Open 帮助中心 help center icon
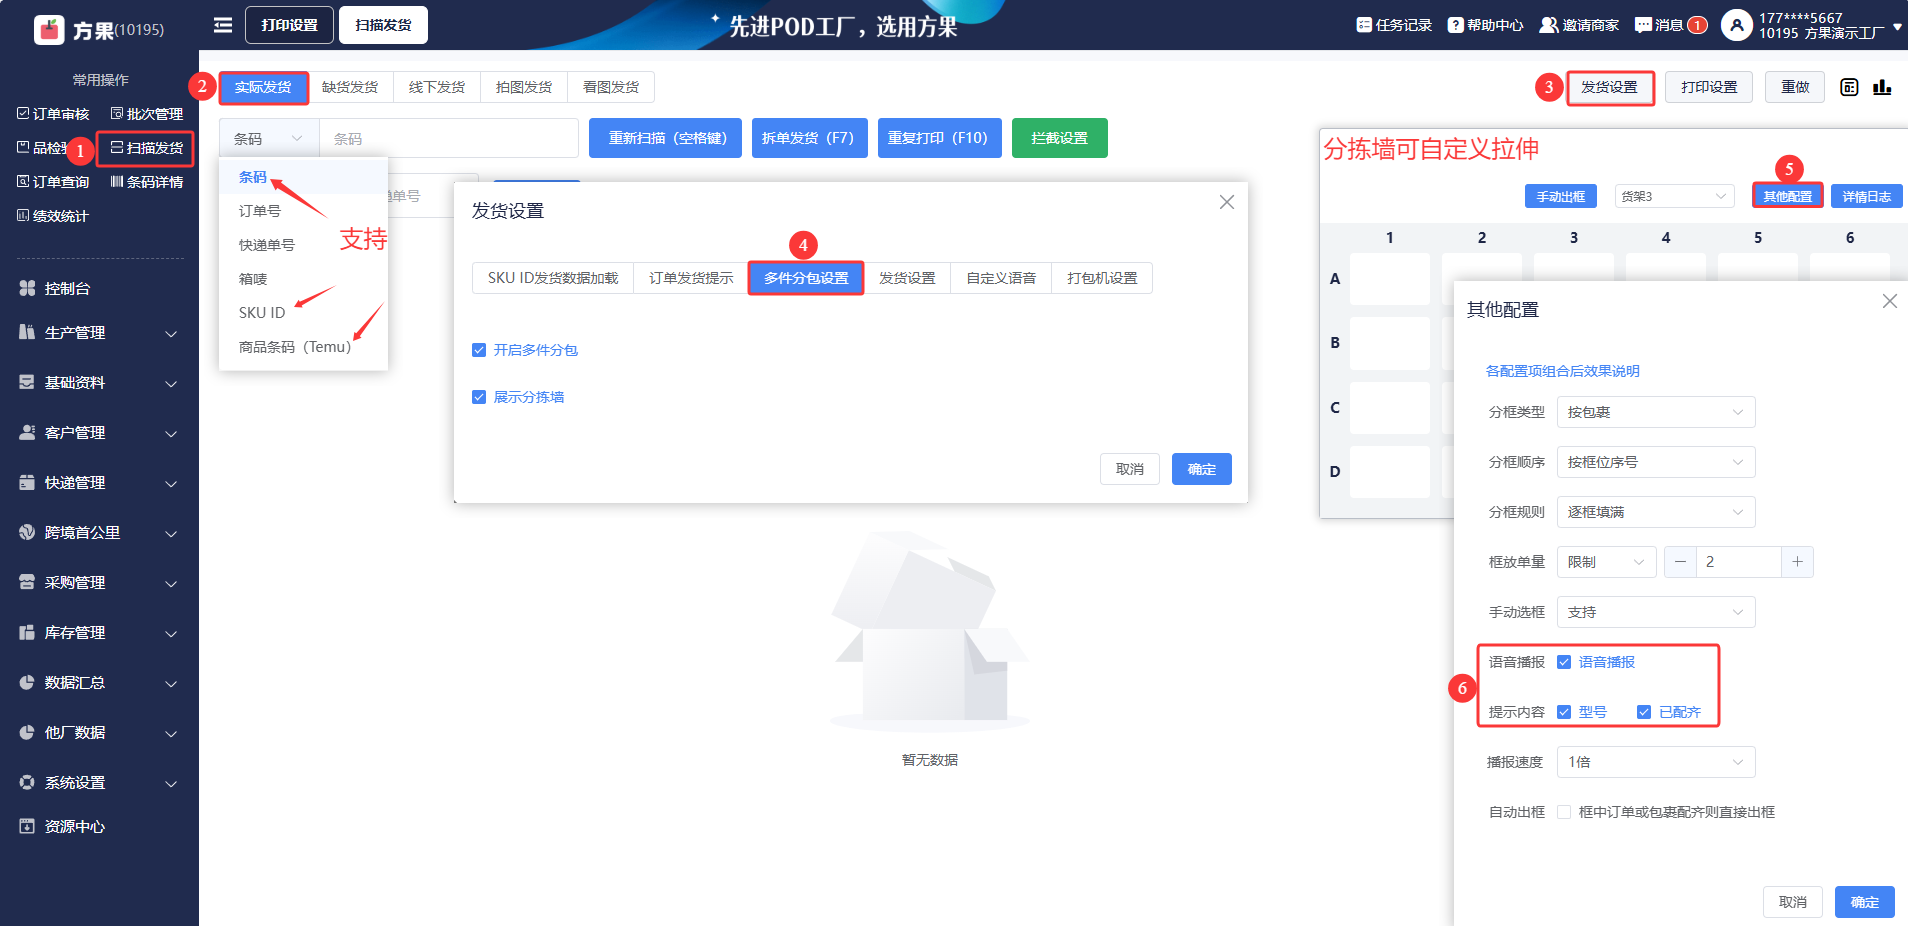The width and height of the screenshot is (1908, 926). [x=1456, y=25]
